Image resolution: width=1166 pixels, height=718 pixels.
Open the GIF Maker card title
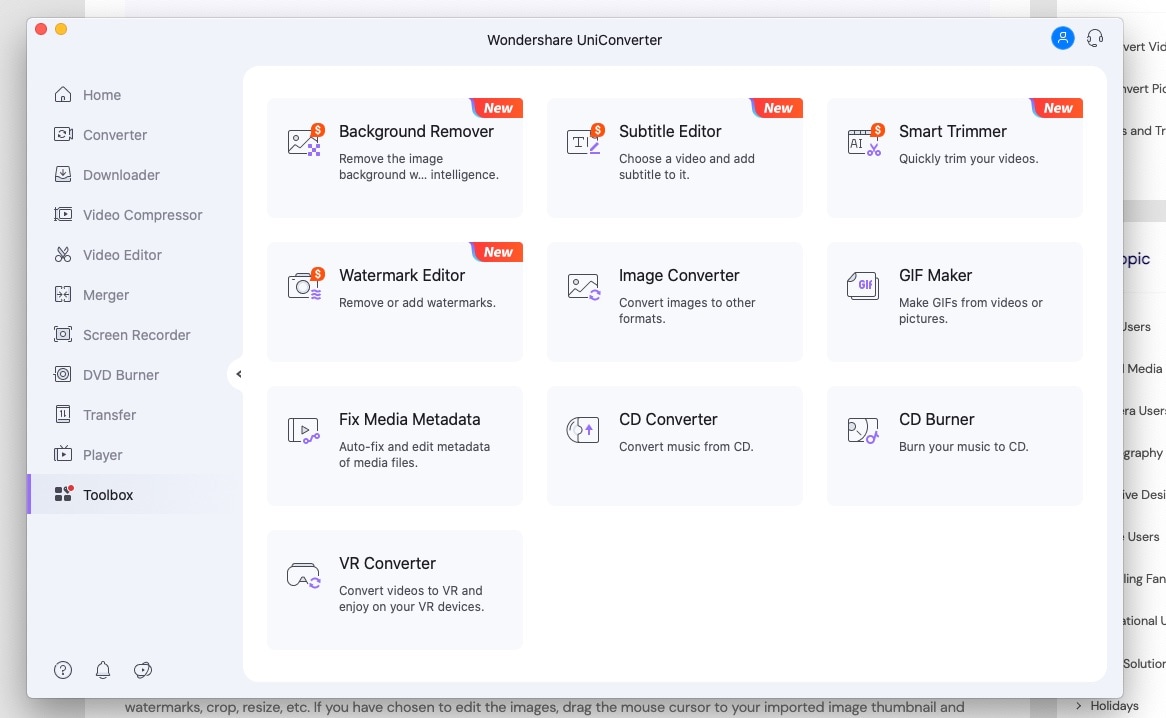click(935, 276)
